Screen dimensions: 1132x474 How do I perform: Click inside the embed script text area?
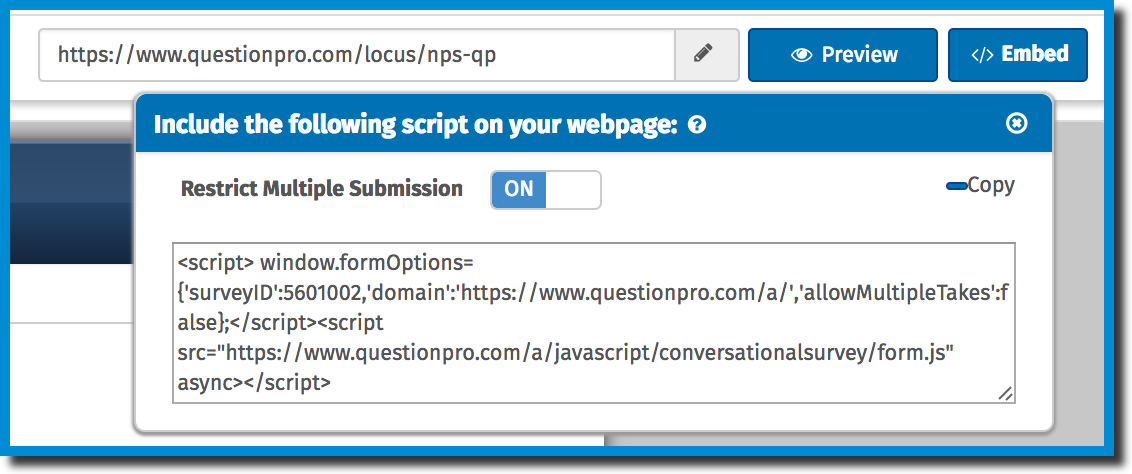tap(593, 322)
